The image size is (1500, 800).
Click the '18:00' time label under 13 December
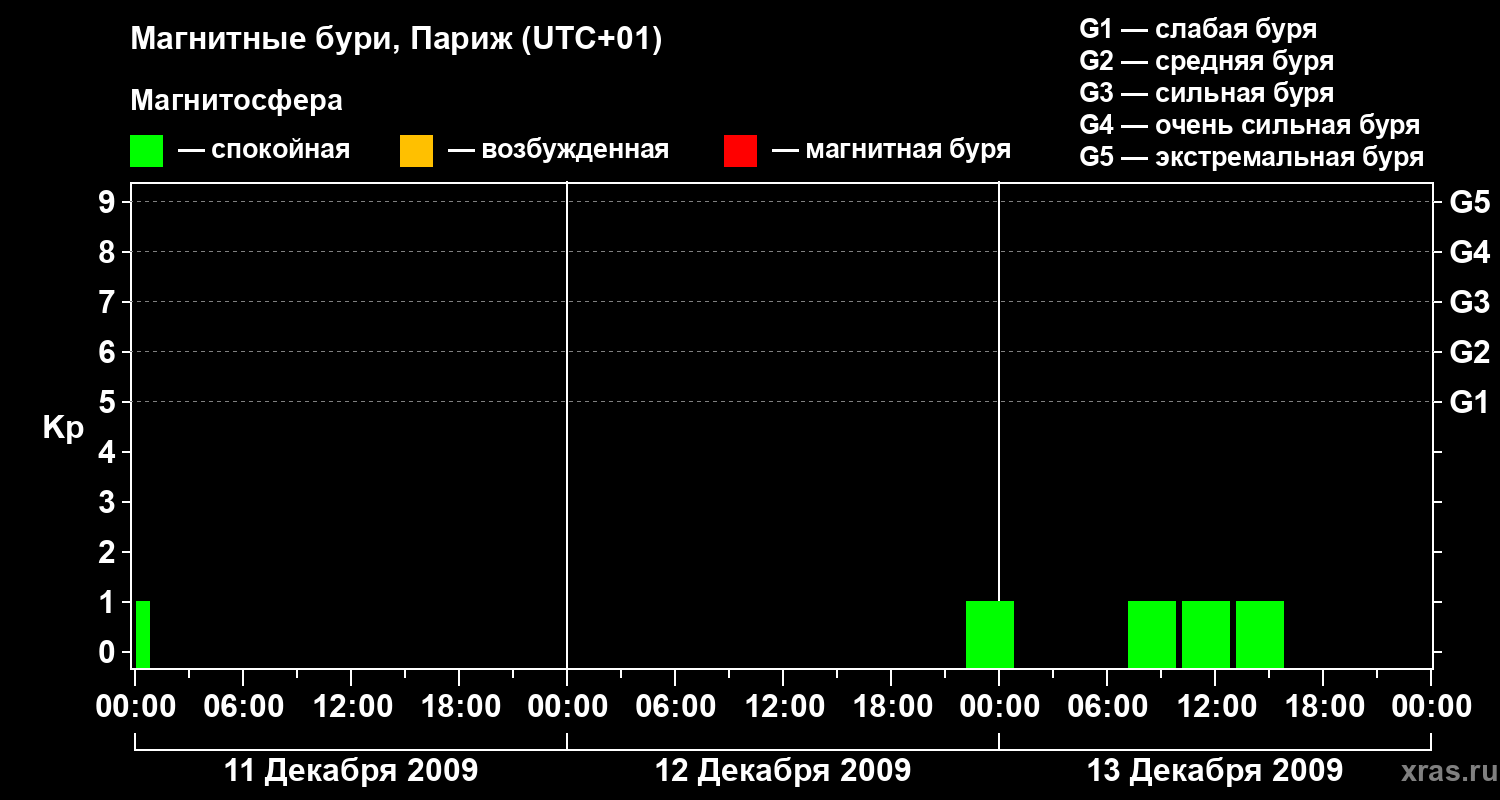[1323, 707]
